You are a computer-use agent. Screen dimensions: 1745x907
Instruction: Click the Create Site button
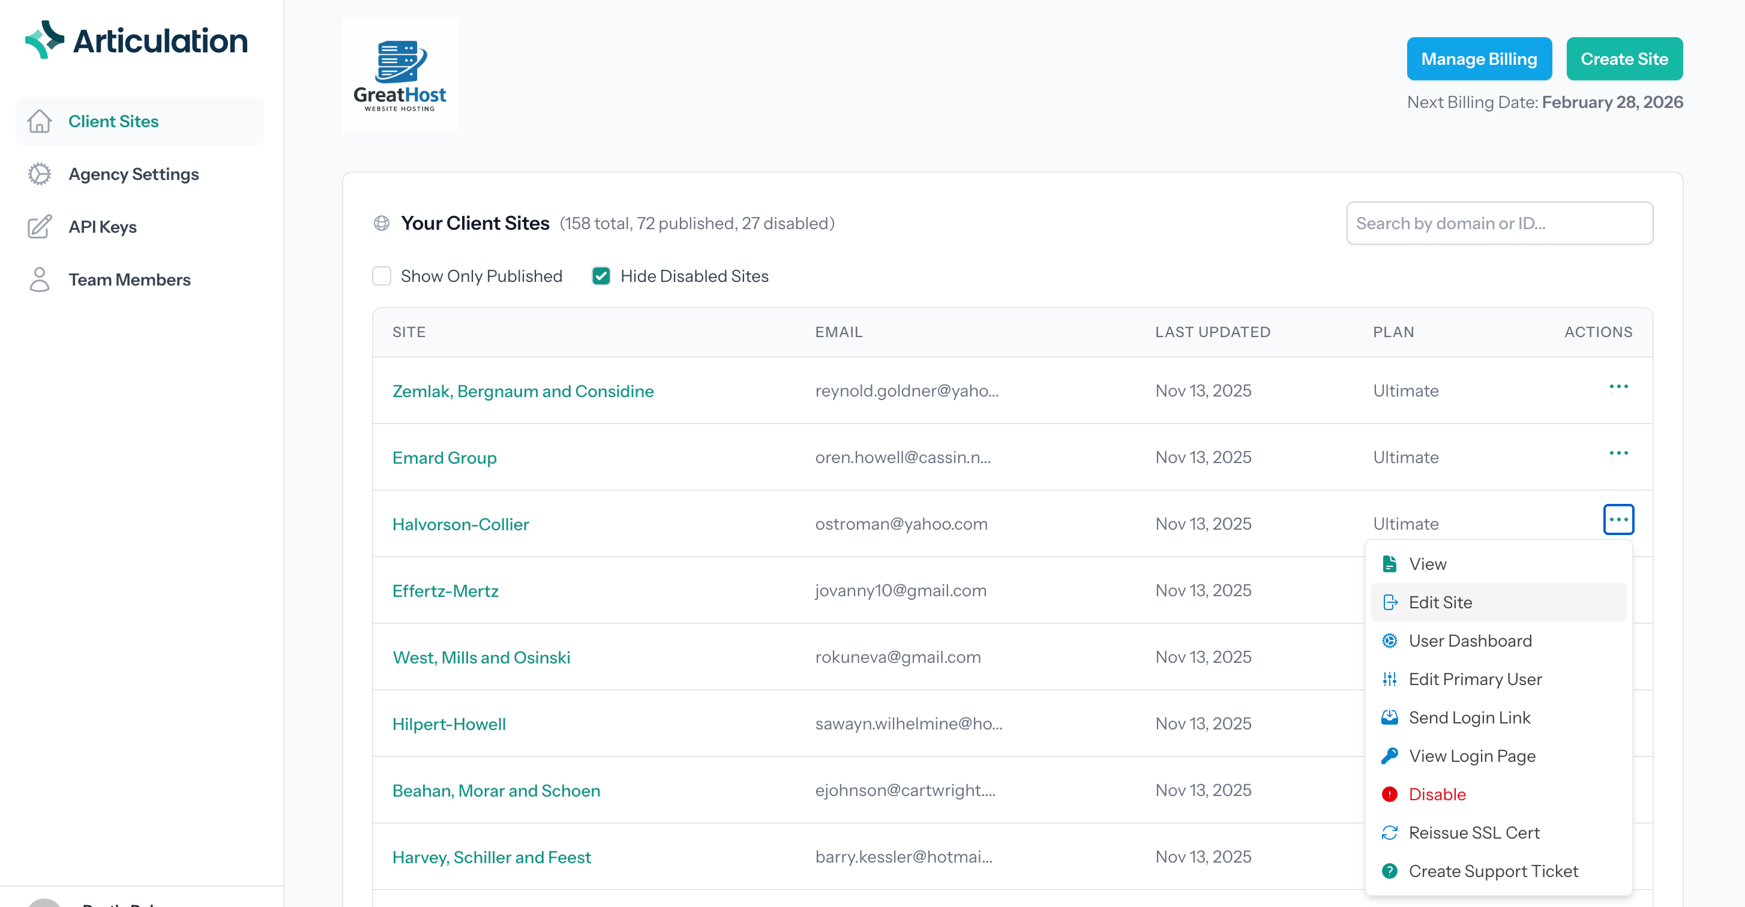1624,58
